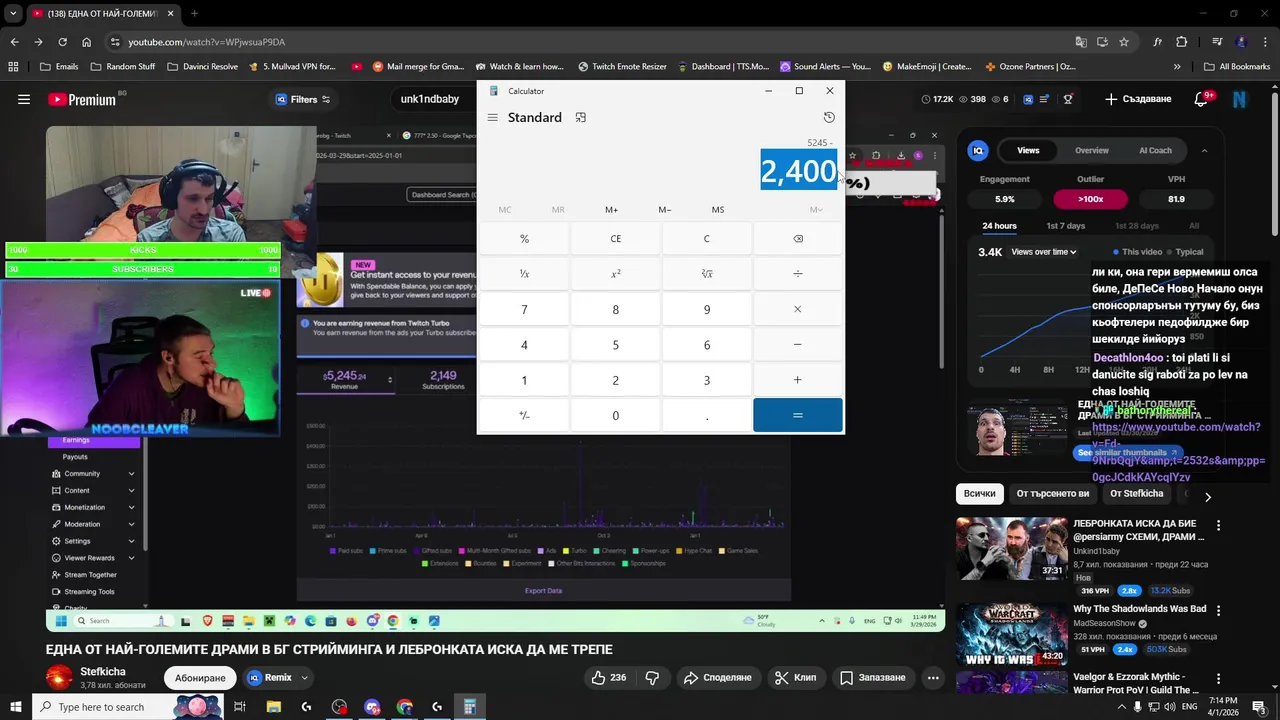Reload the page in Chrome
Viewport: 1280px width, 720px height.
pyautogui.click(x=62, y=42)
